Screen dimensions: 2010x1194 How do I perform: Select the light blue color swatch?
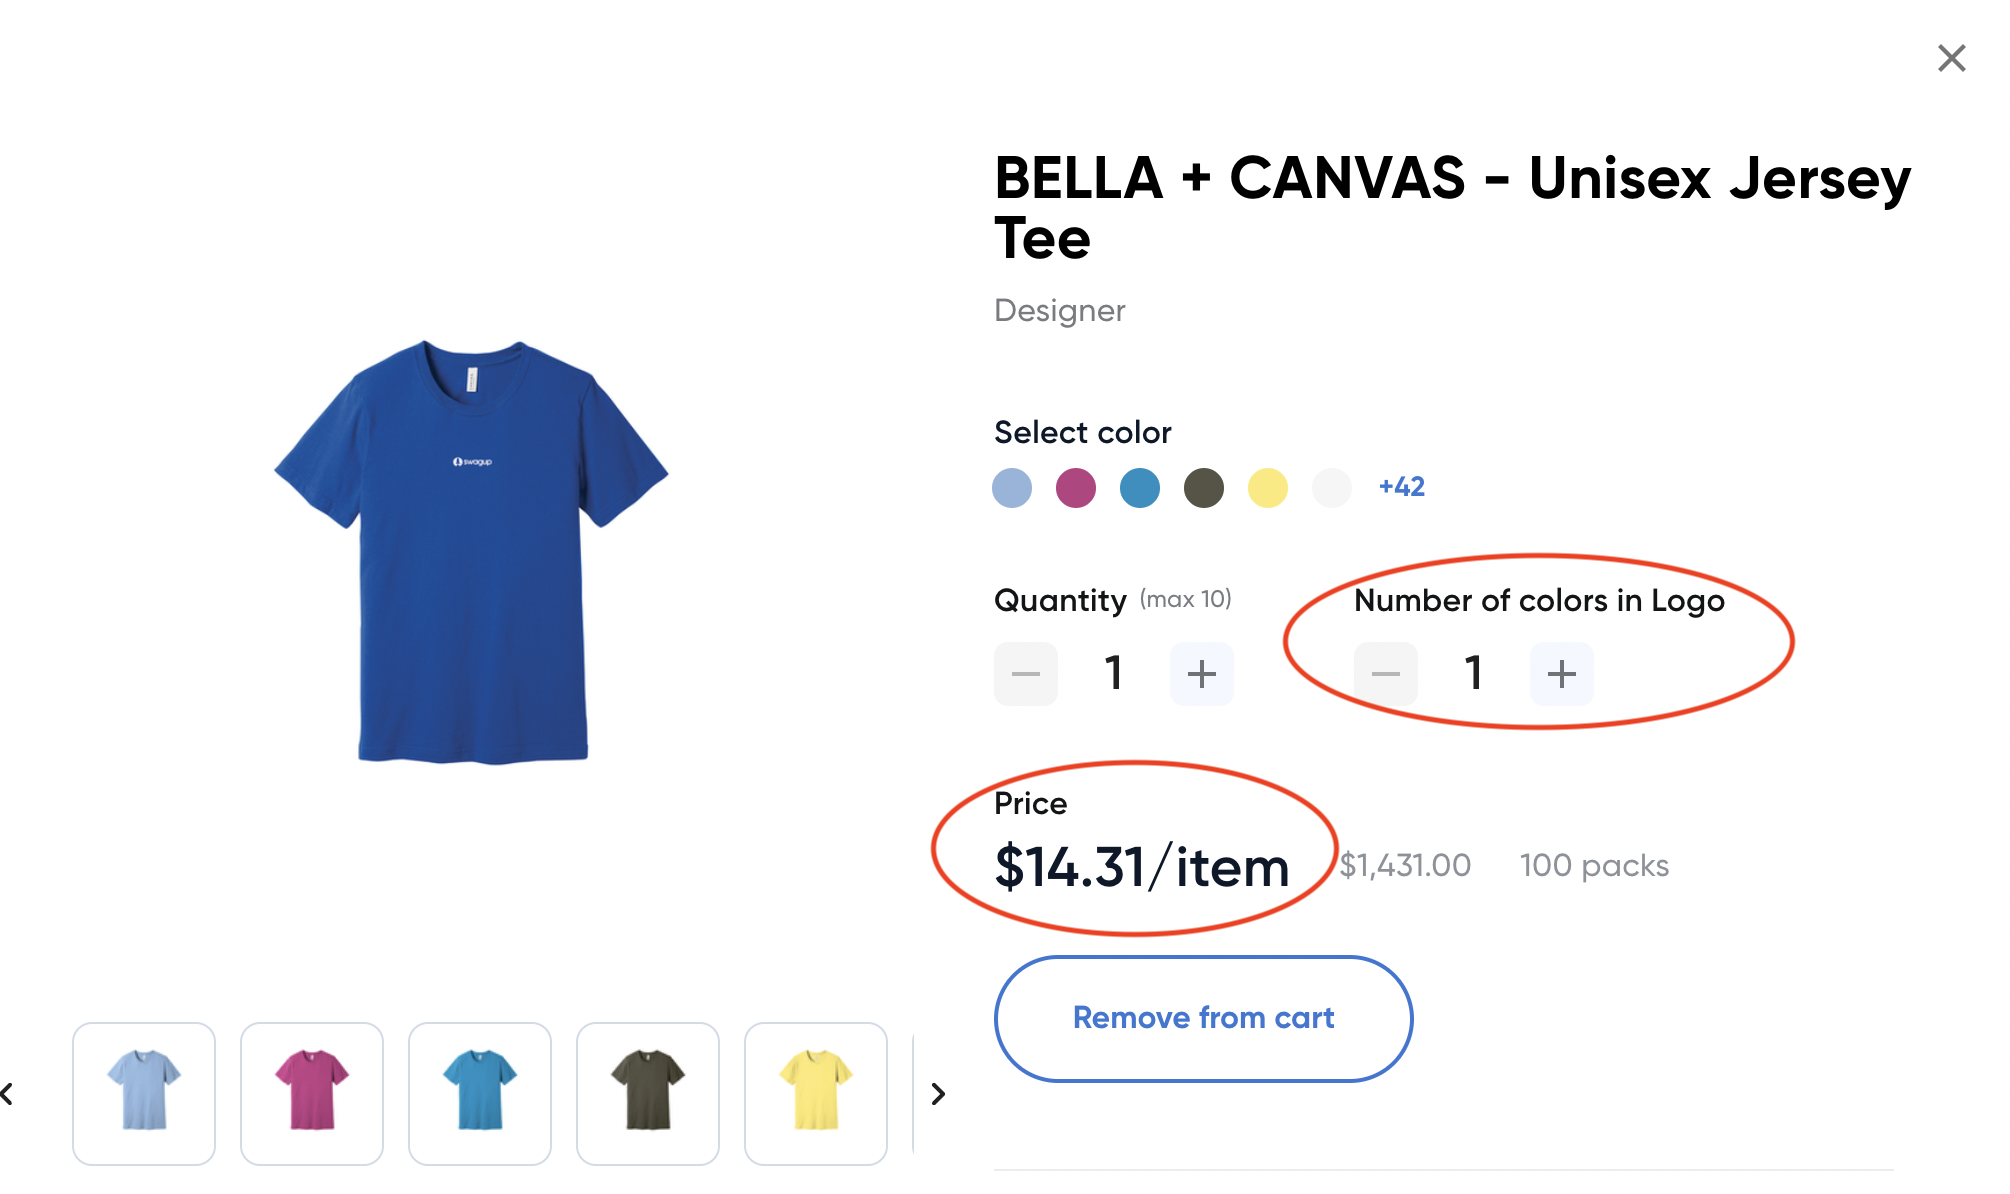pyautogui.click(x=1012, y=488)
